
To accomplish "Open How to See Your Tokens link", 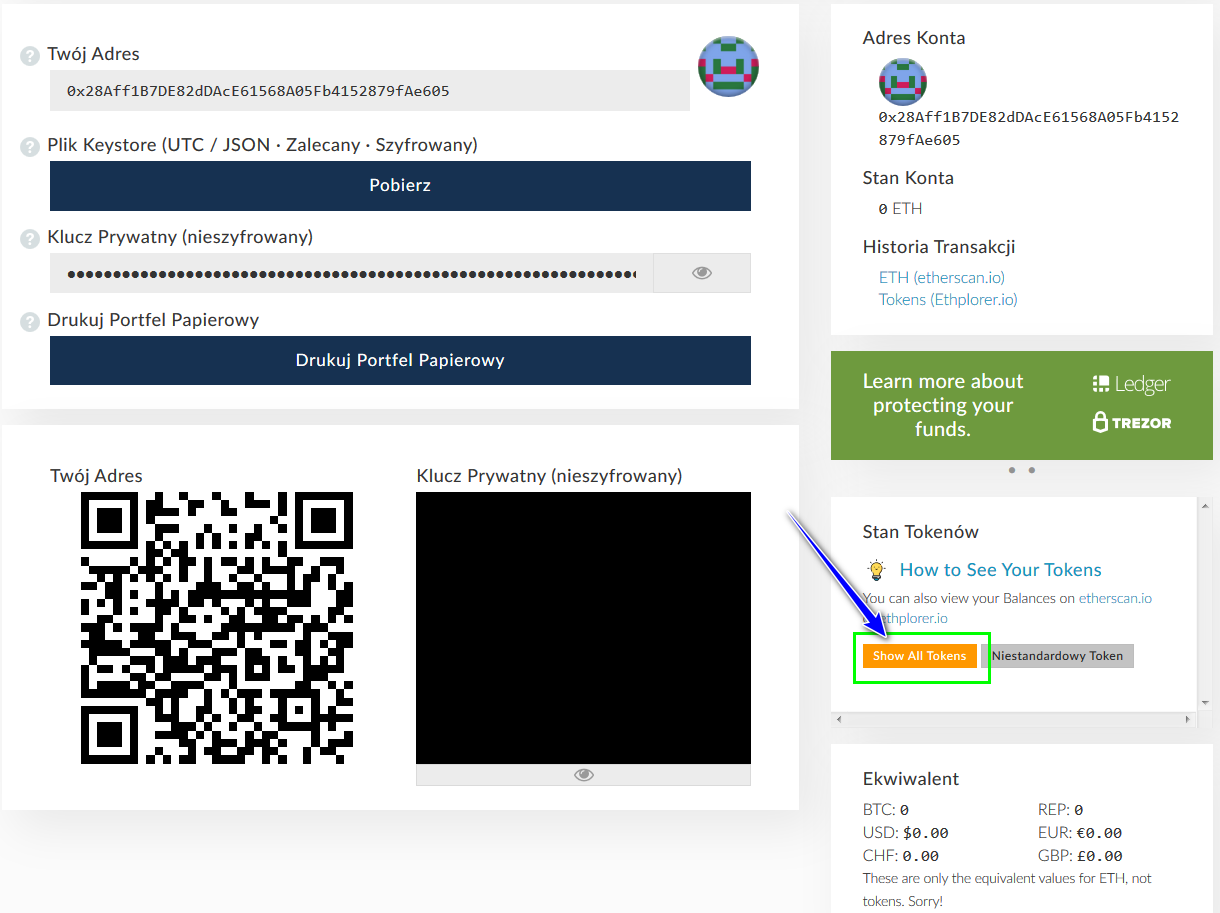I will pos(1001,570).
